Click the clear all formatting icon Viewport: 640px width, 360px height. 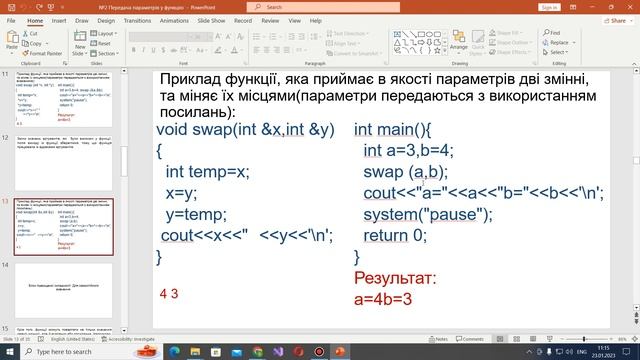tap(240, 37)
